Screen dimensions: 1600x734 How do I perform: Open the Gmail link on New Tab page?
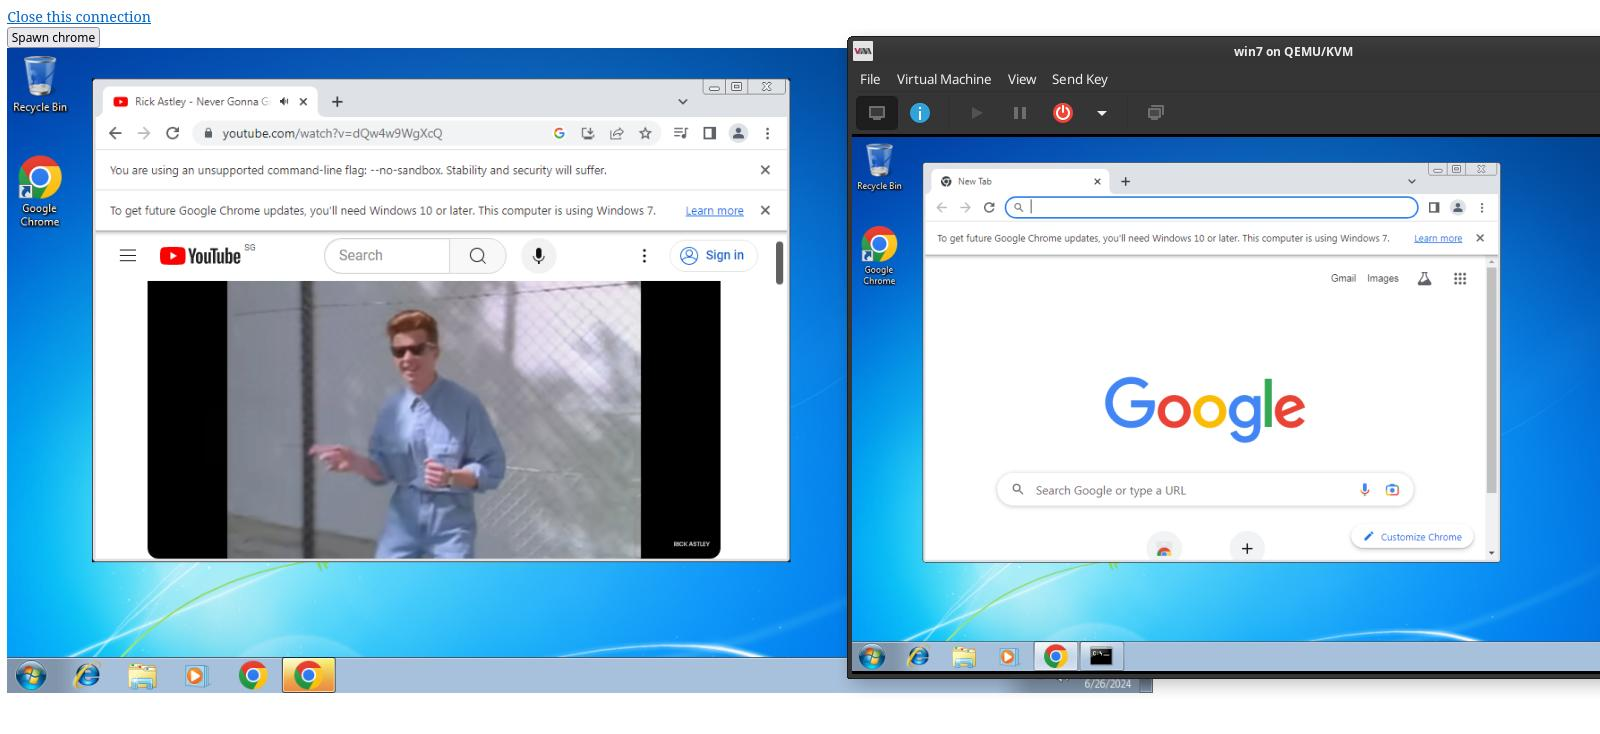pos(1343,279)
